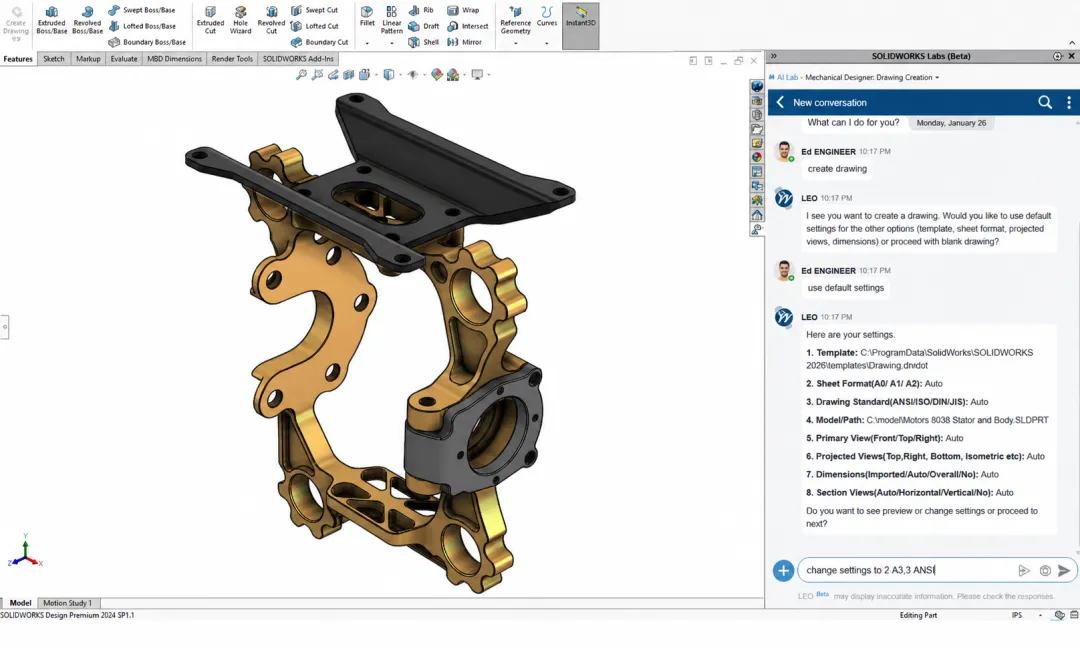This screenshot has height=650, width=1080.
Task: Open the Render Tools tab
Action: coord(232,59)
